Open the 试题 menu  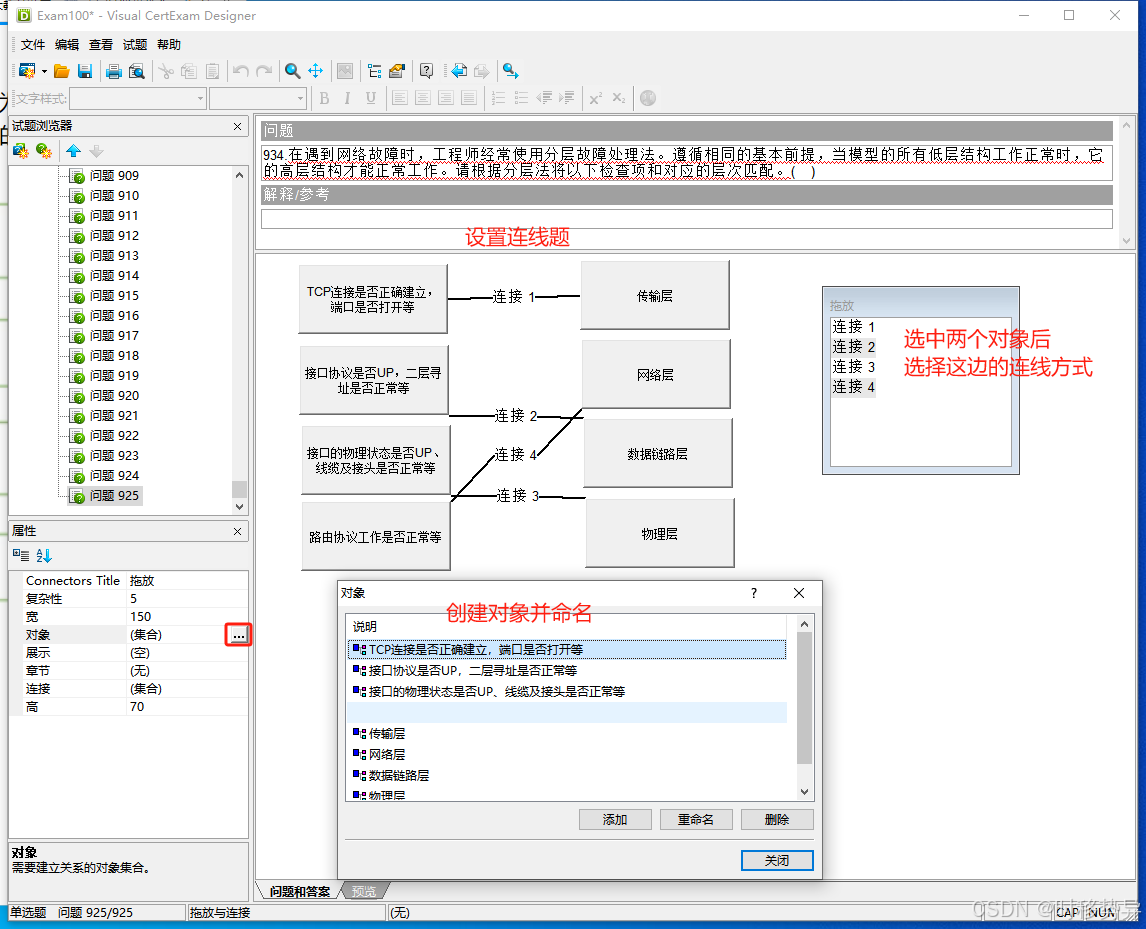(x=134, y=45)
